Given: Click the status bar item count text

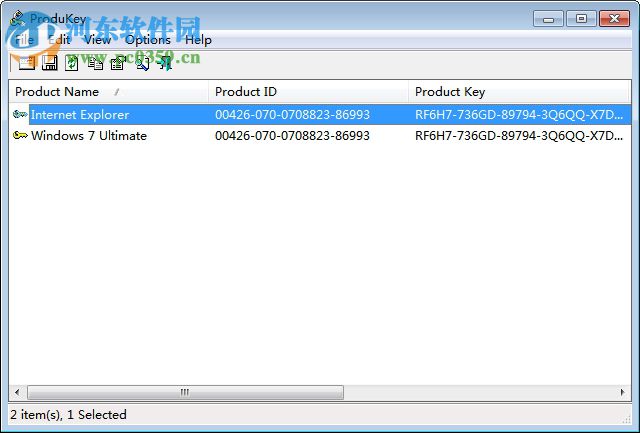Looking at the screenshot, I should [x=68, y=415].
